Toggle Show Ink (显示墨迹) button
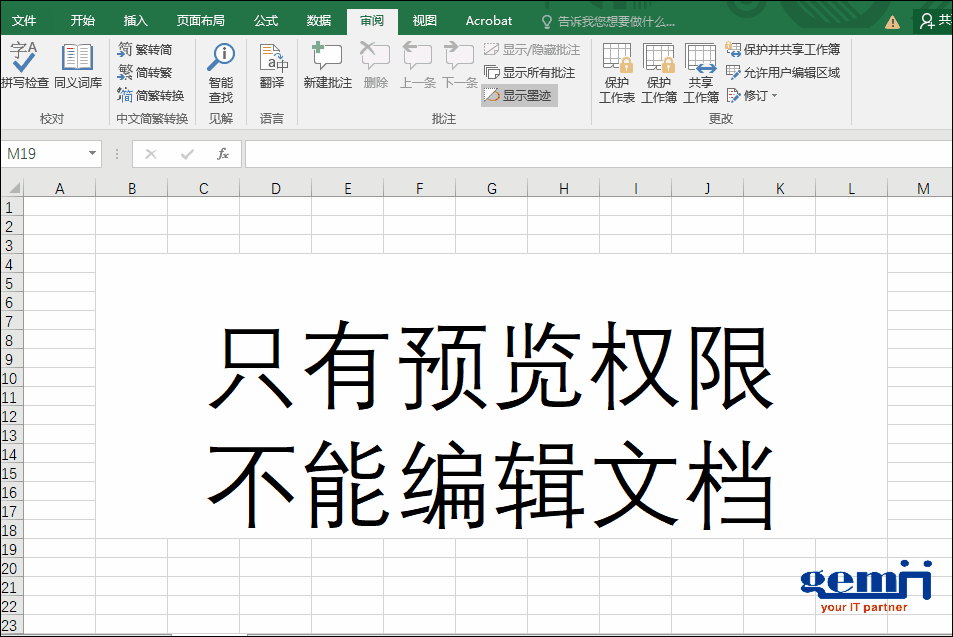 [518, 96]
